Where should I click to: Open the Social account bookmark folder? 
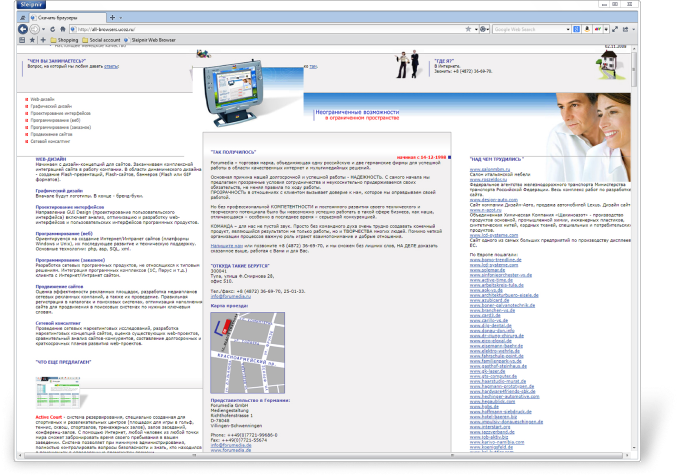pyautogui.click(x=101, y=40)
